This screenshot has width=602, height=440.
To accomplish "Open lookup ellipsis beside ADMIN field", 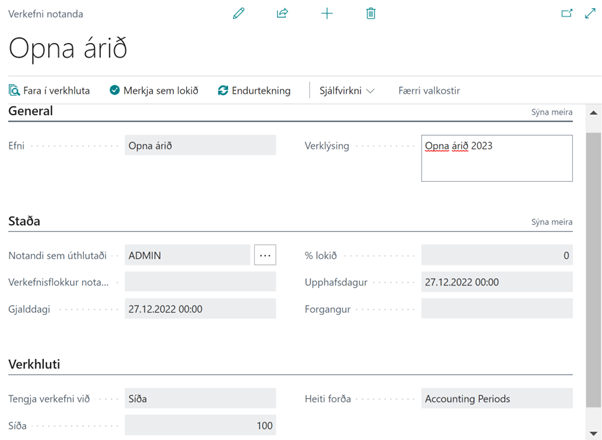I will (264, 255).
